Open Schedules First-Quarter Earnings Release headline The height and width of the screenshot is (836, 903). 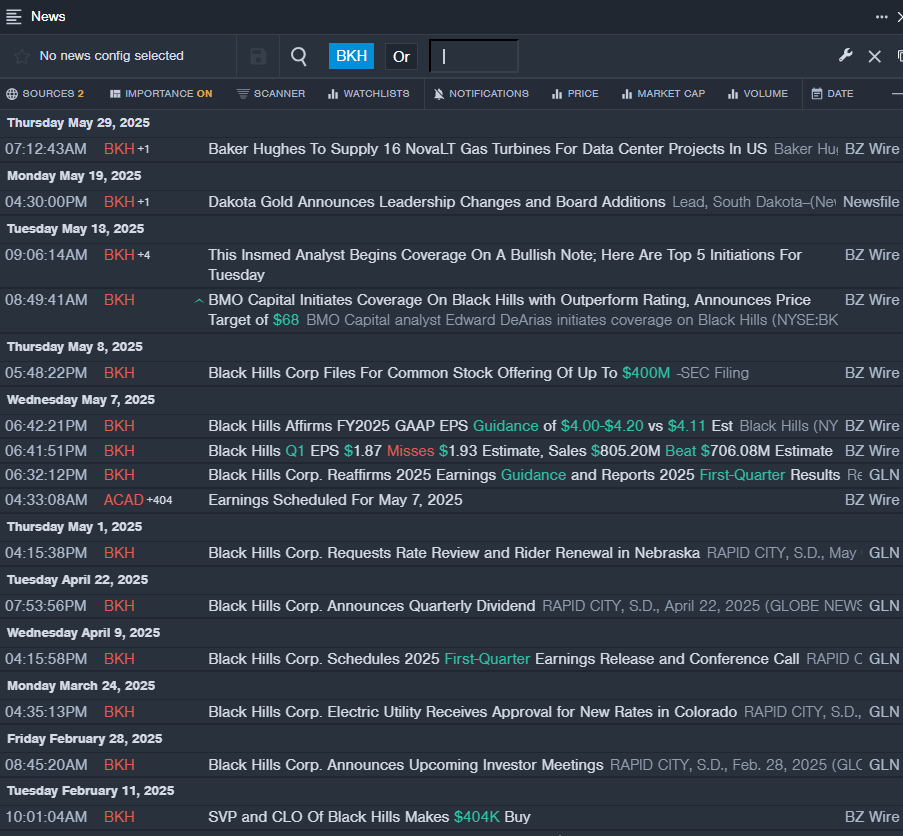(x=503, y=659)
